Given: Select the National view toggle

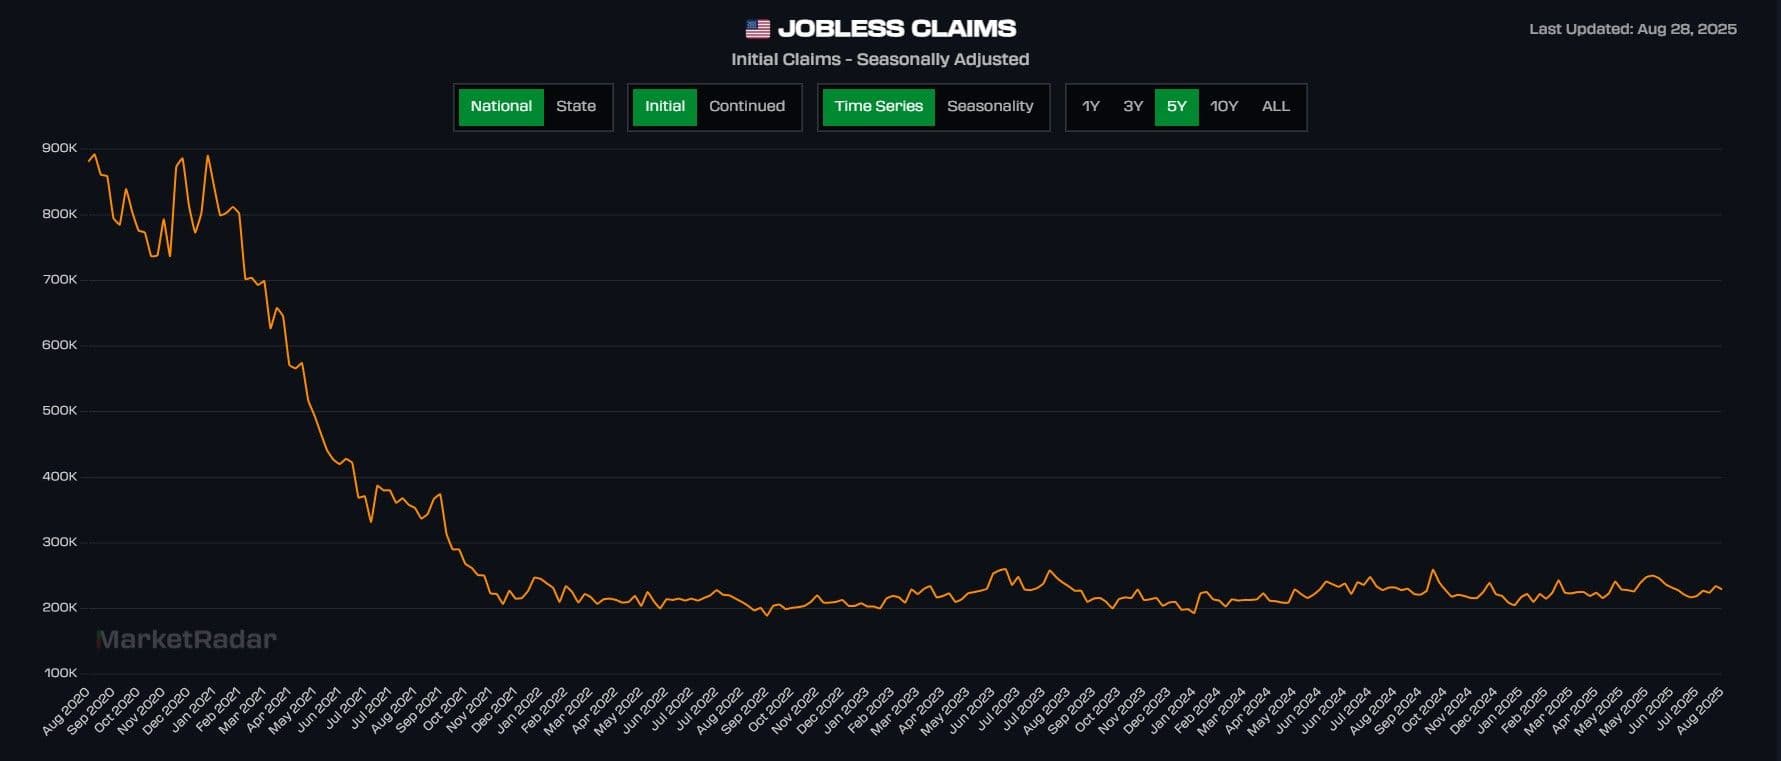Looking at the screenshot, I should [501, 107].
